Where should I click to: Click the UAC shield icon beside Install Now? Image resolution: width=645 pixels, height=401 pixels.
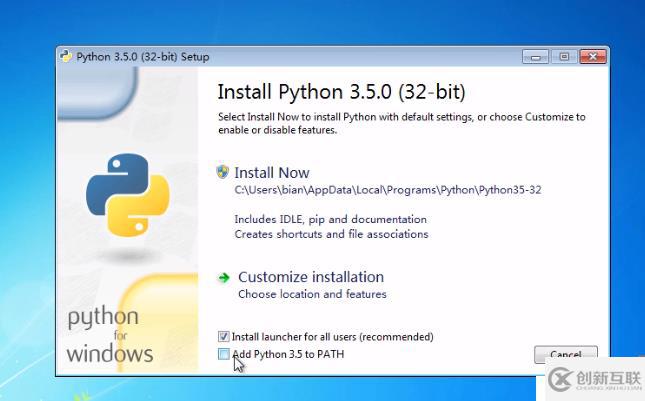point(223,172)
